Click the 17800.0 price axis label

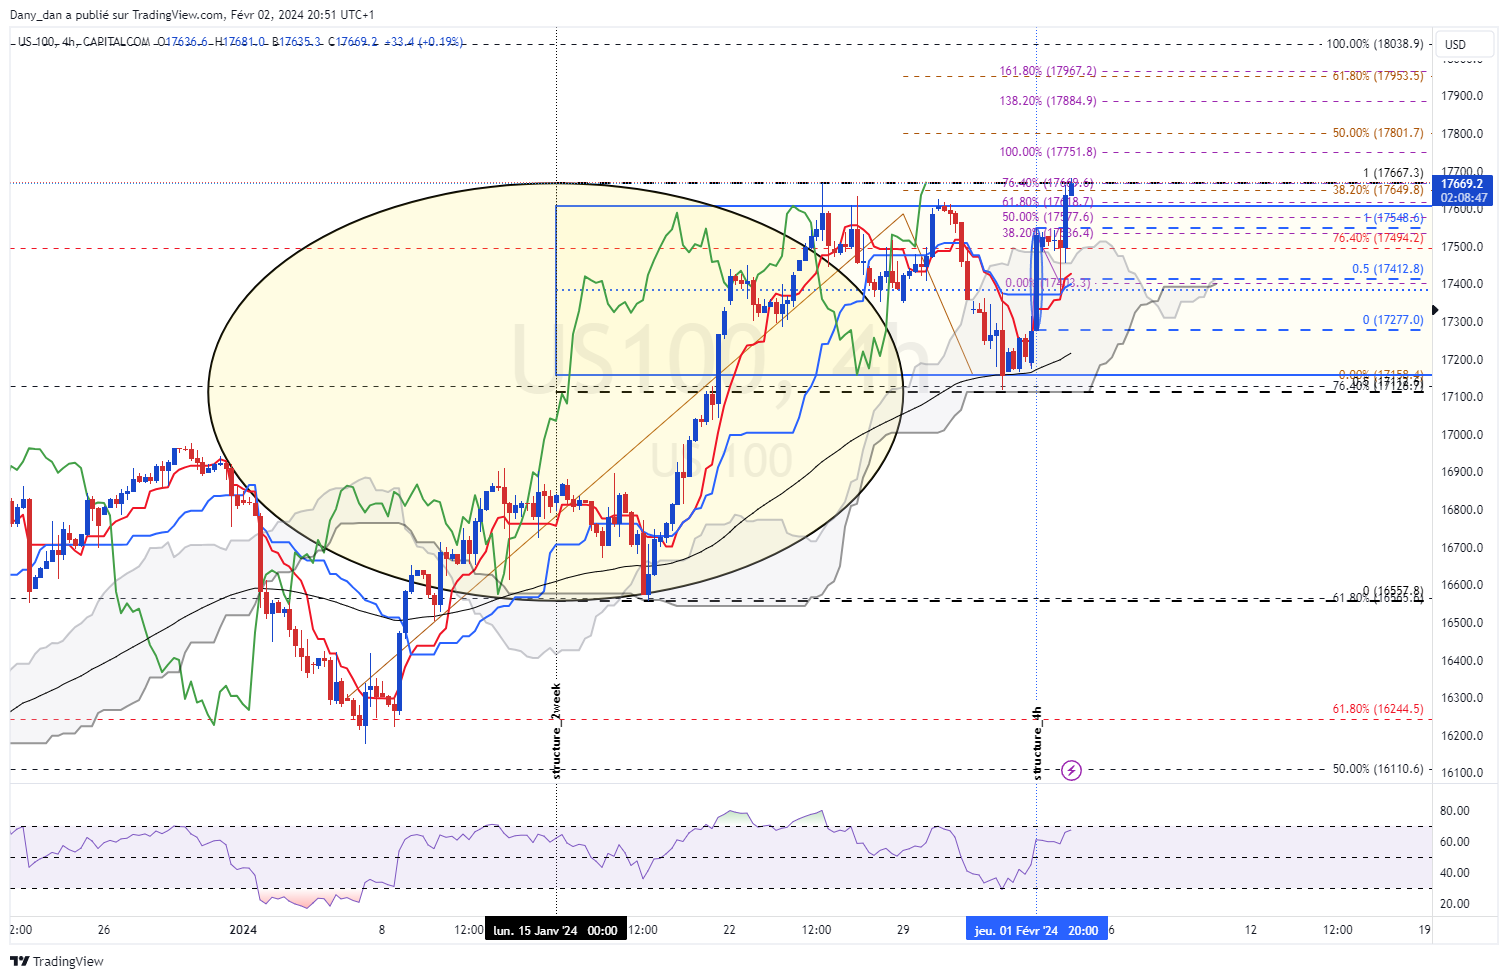(1462, 134)
